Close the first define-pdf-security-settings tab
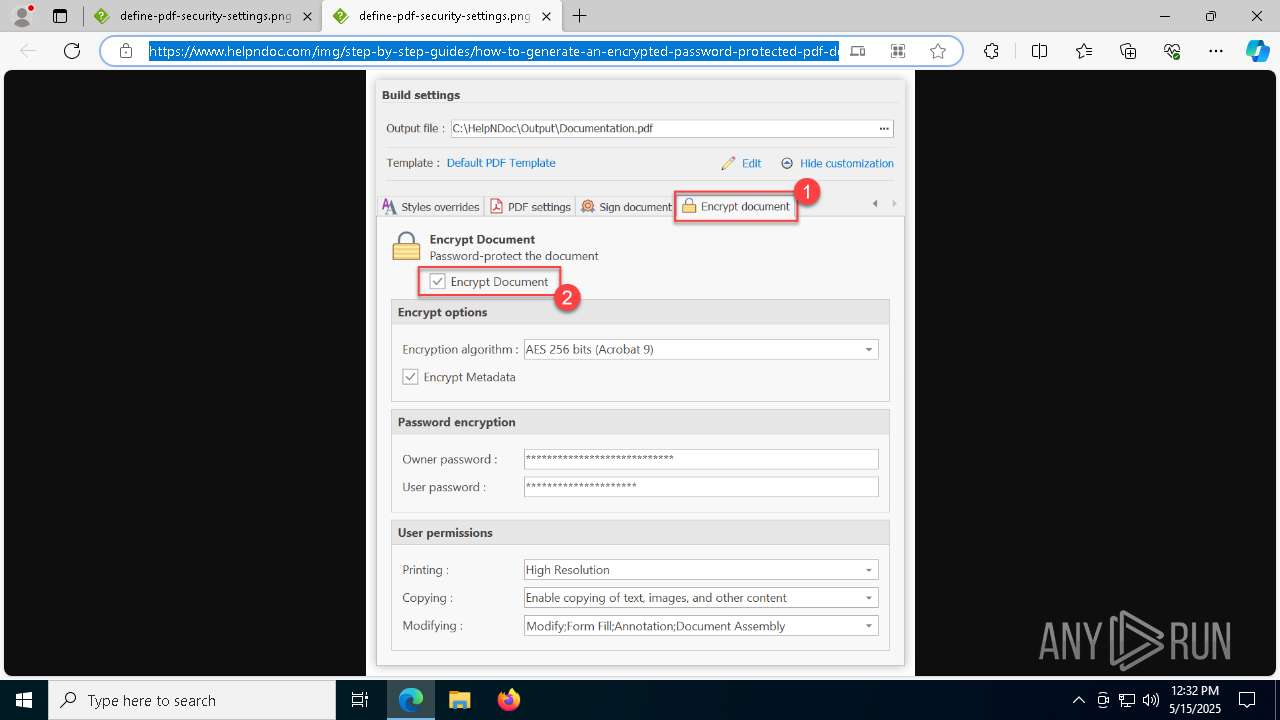This screenshot has width=1280, height=720. tap(307, 16)
